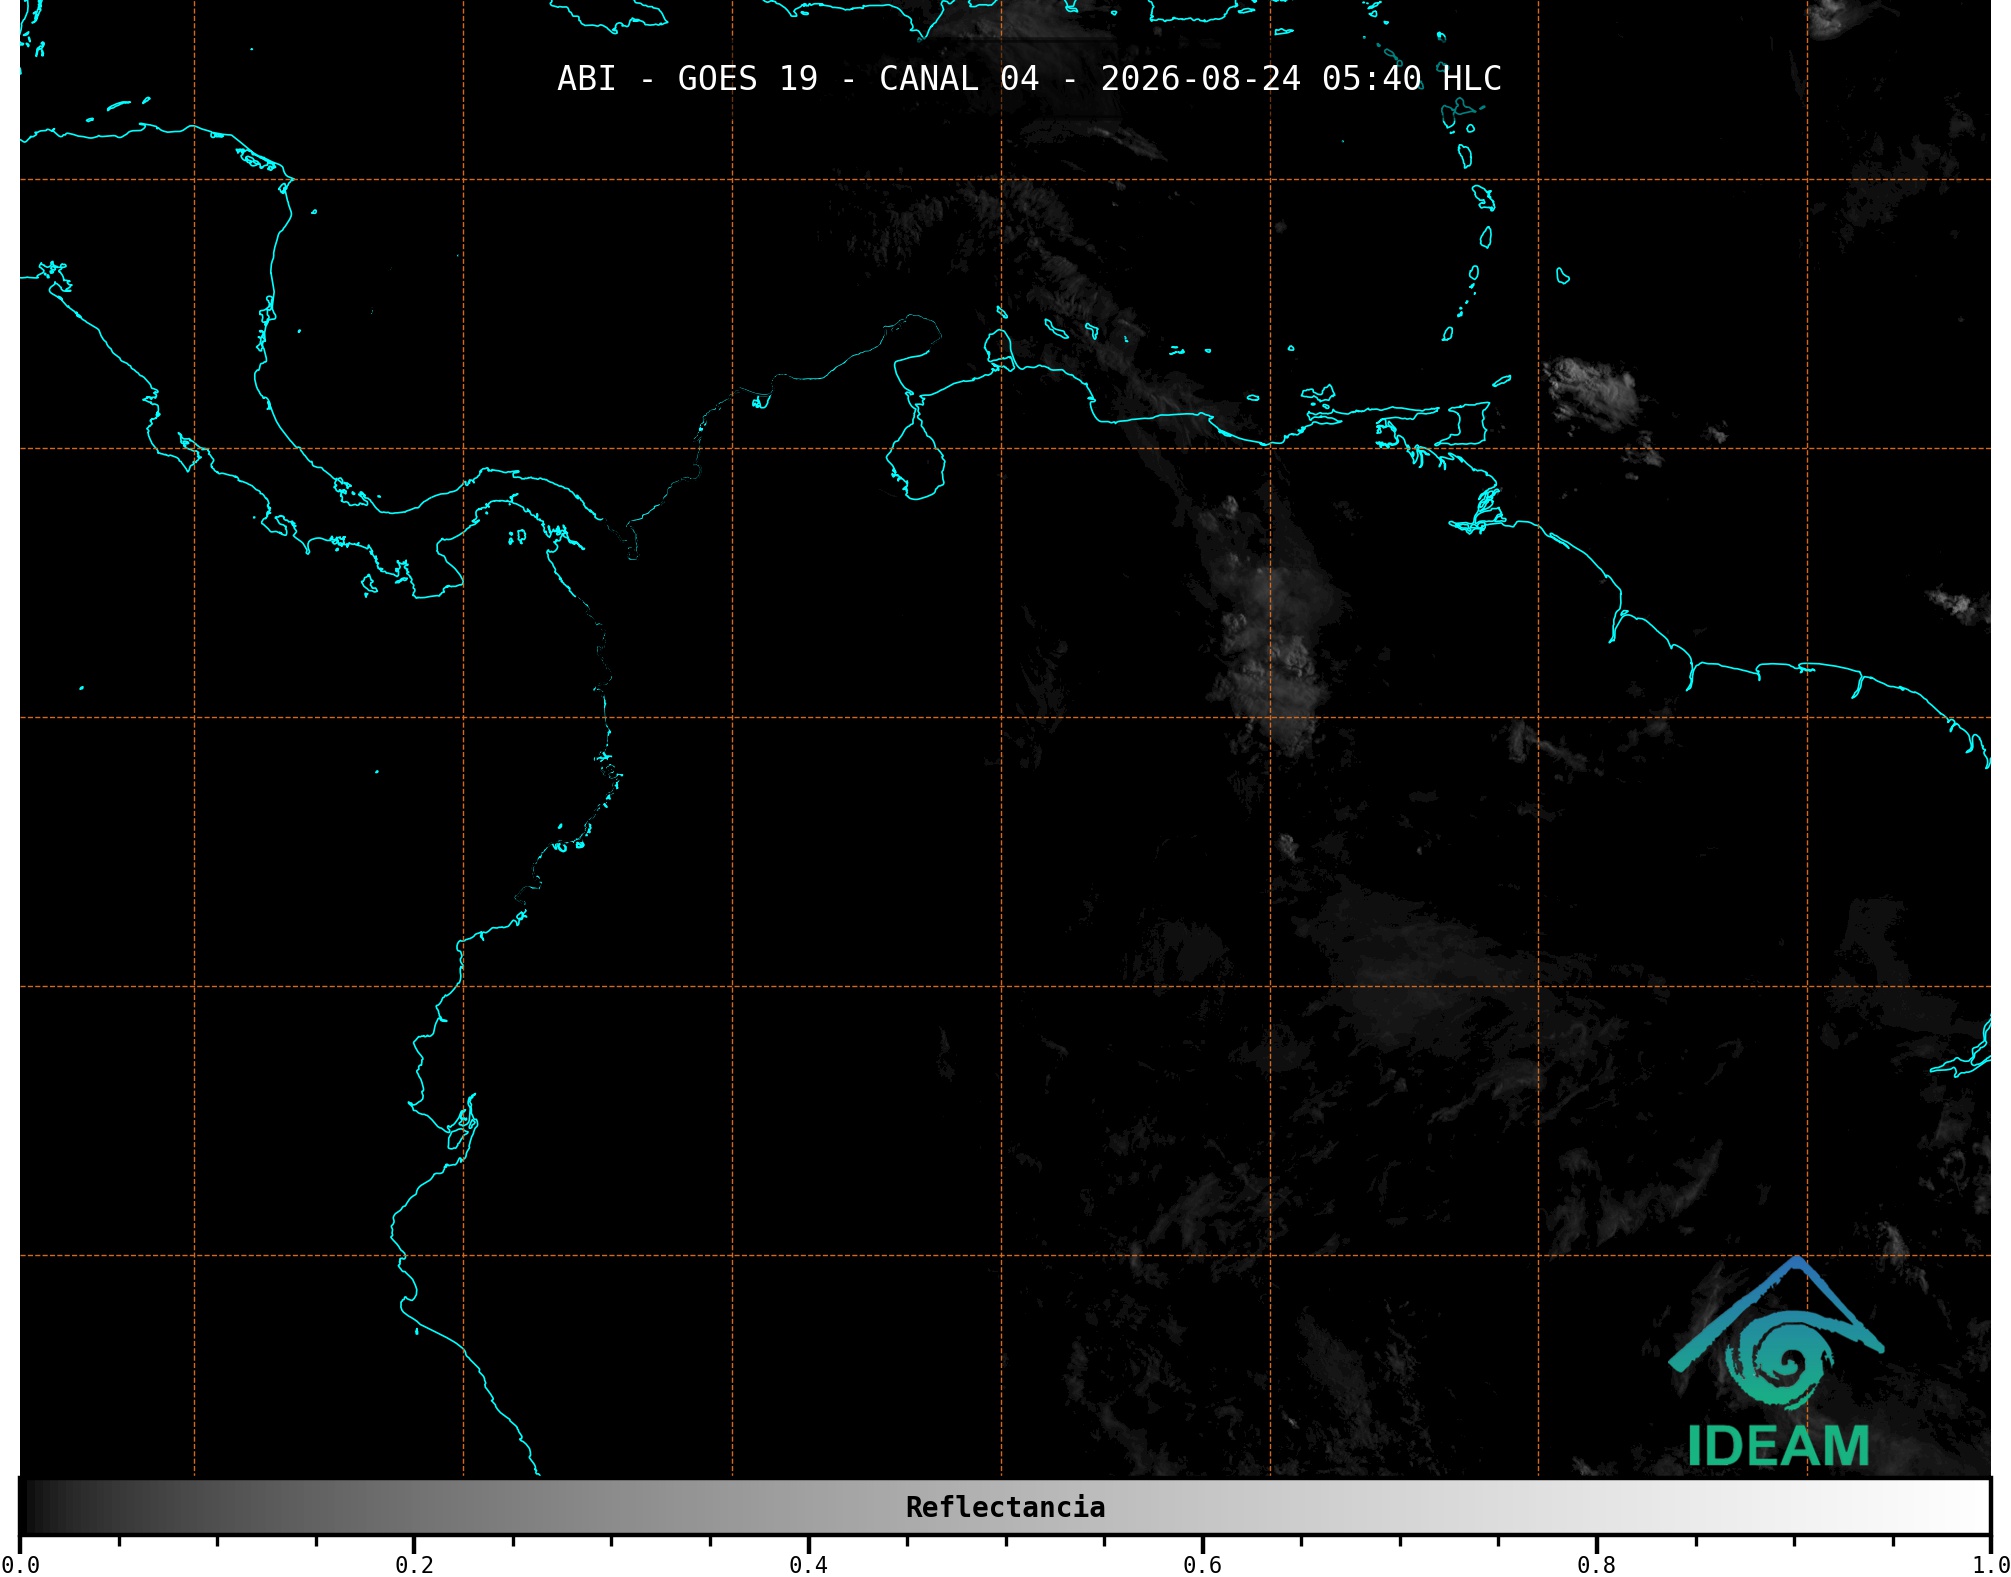2011x1577 pixels.
Task: Click the Reflectancia grayscale colorbar
Action: 1005,1507
